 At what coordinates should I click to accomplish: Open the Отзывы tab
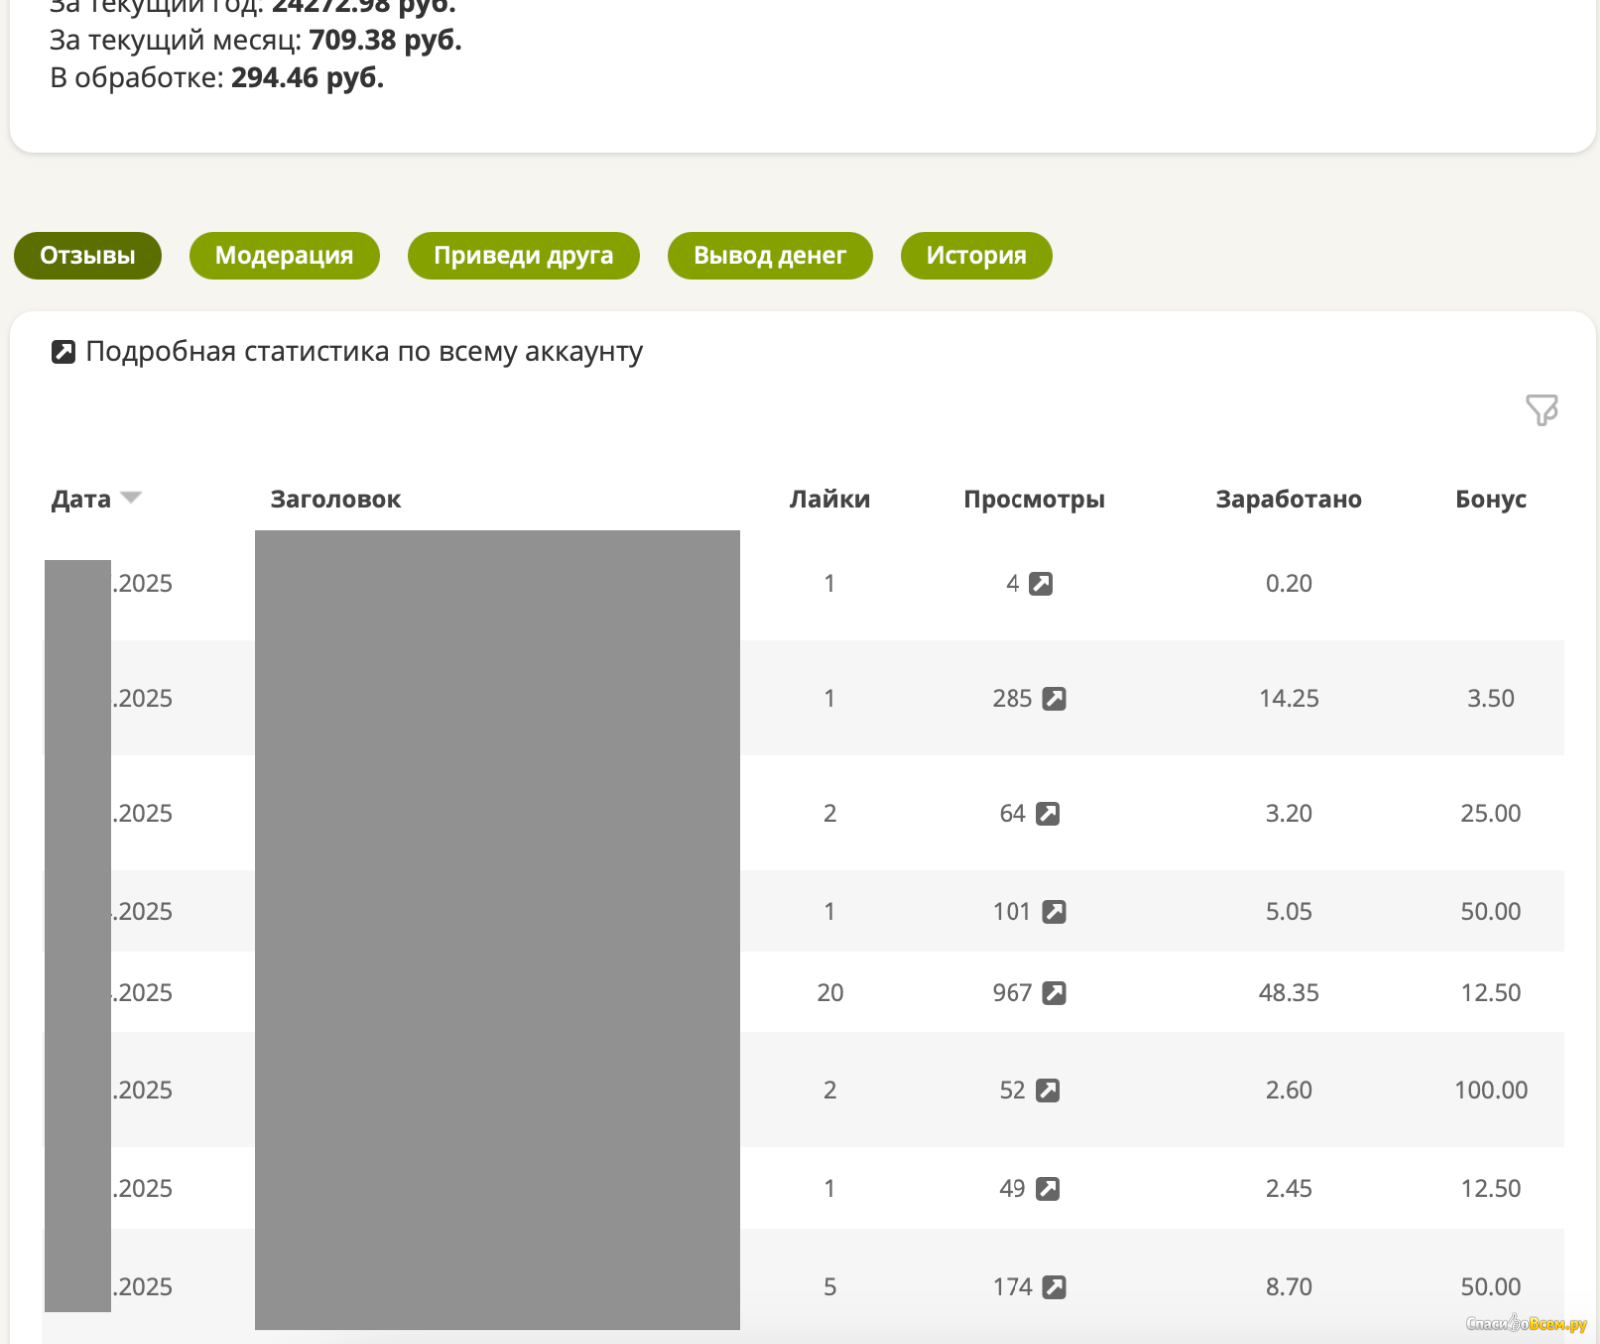coord(87,256)
